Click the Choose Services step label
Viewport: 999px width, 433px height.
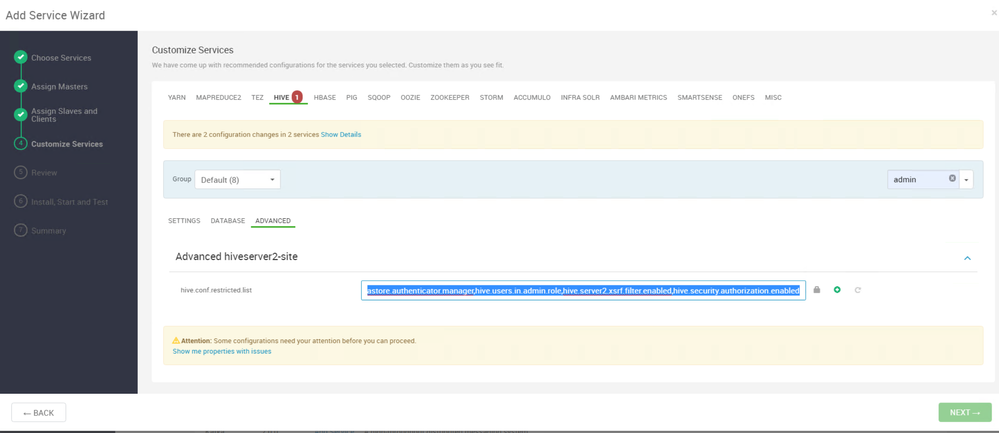pyautogui.click(x=61, y=58)
